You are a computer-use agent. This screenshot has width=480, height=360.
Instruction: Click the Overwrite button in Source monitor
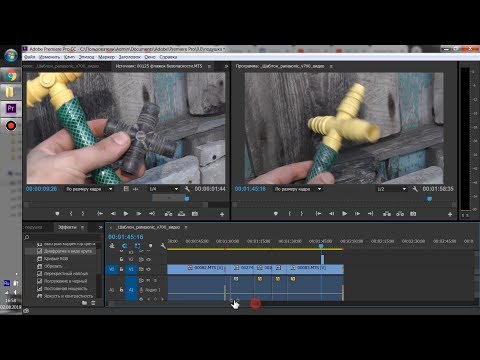182,214
